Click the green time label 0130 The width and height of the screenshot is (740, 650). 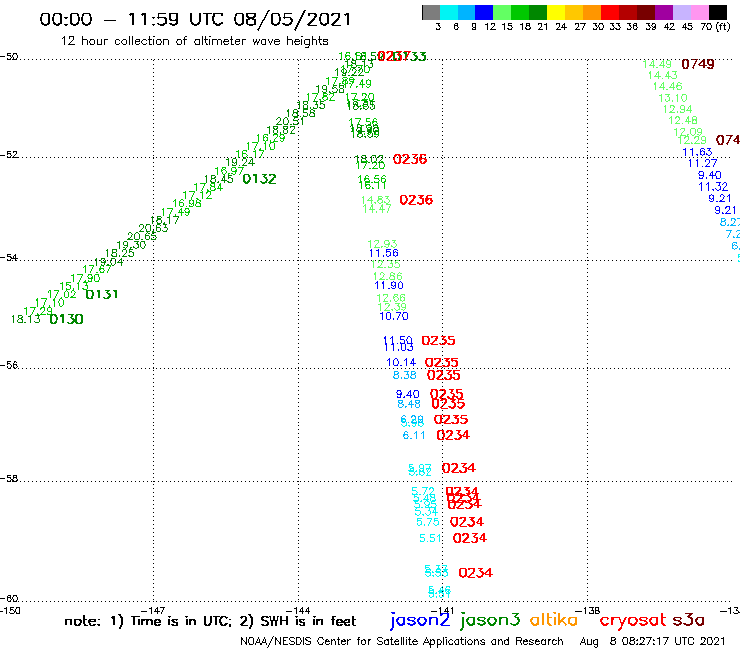66,320
